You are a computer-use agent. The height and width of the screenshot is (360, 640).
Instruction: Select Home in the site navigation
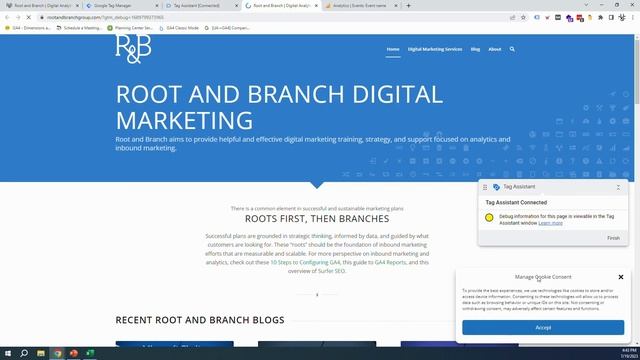coord(393,49)
